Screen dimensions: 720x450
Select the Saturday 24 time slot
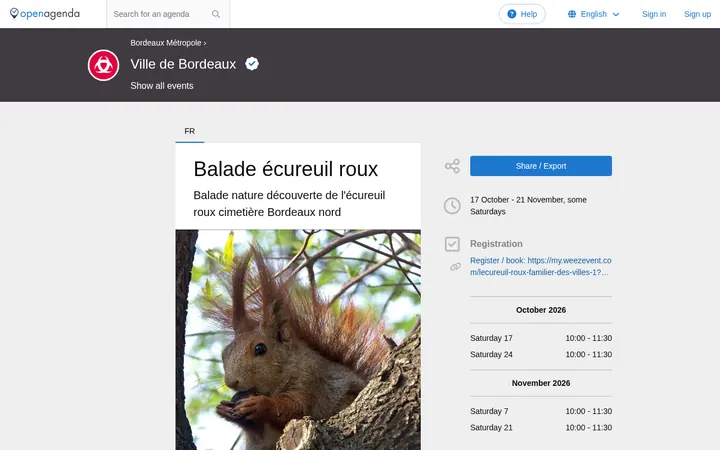540,354
